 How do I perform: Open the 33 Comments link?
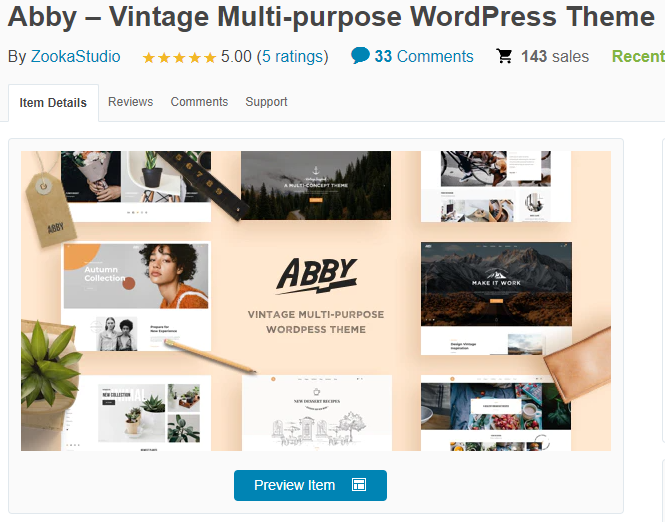(x=424, y=56)
